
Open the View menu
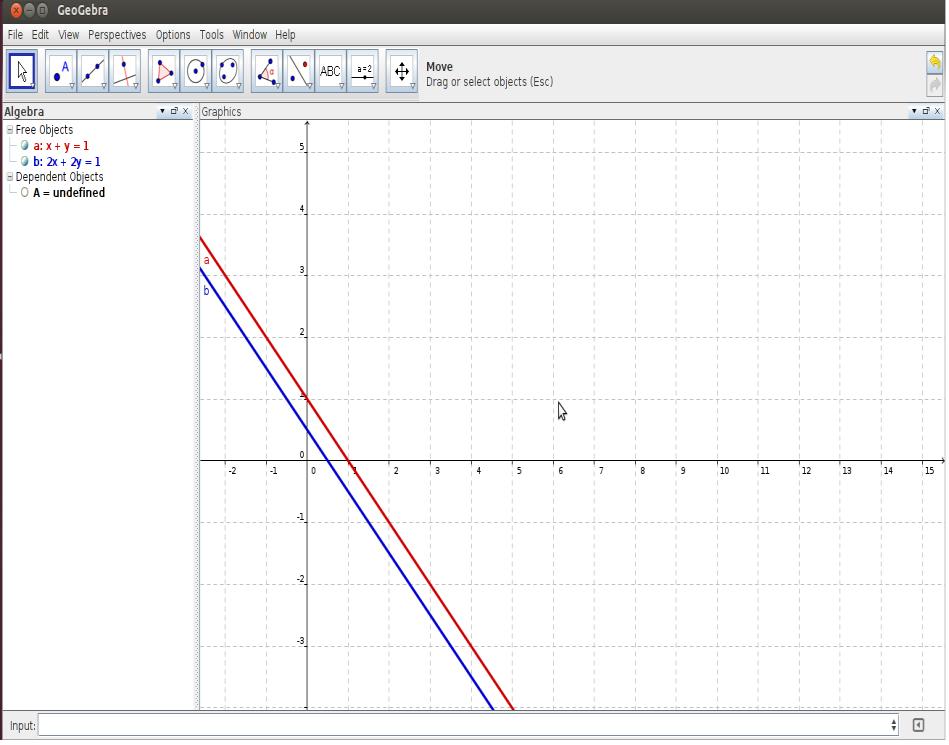pyautogui.click(x=68, y=35)
